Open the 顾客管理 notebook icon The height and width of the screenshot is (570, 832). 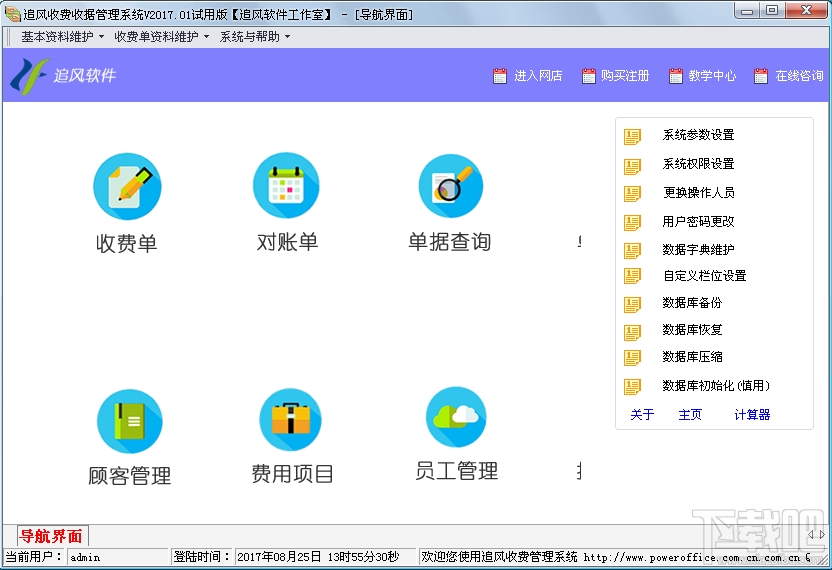(129, 421)
